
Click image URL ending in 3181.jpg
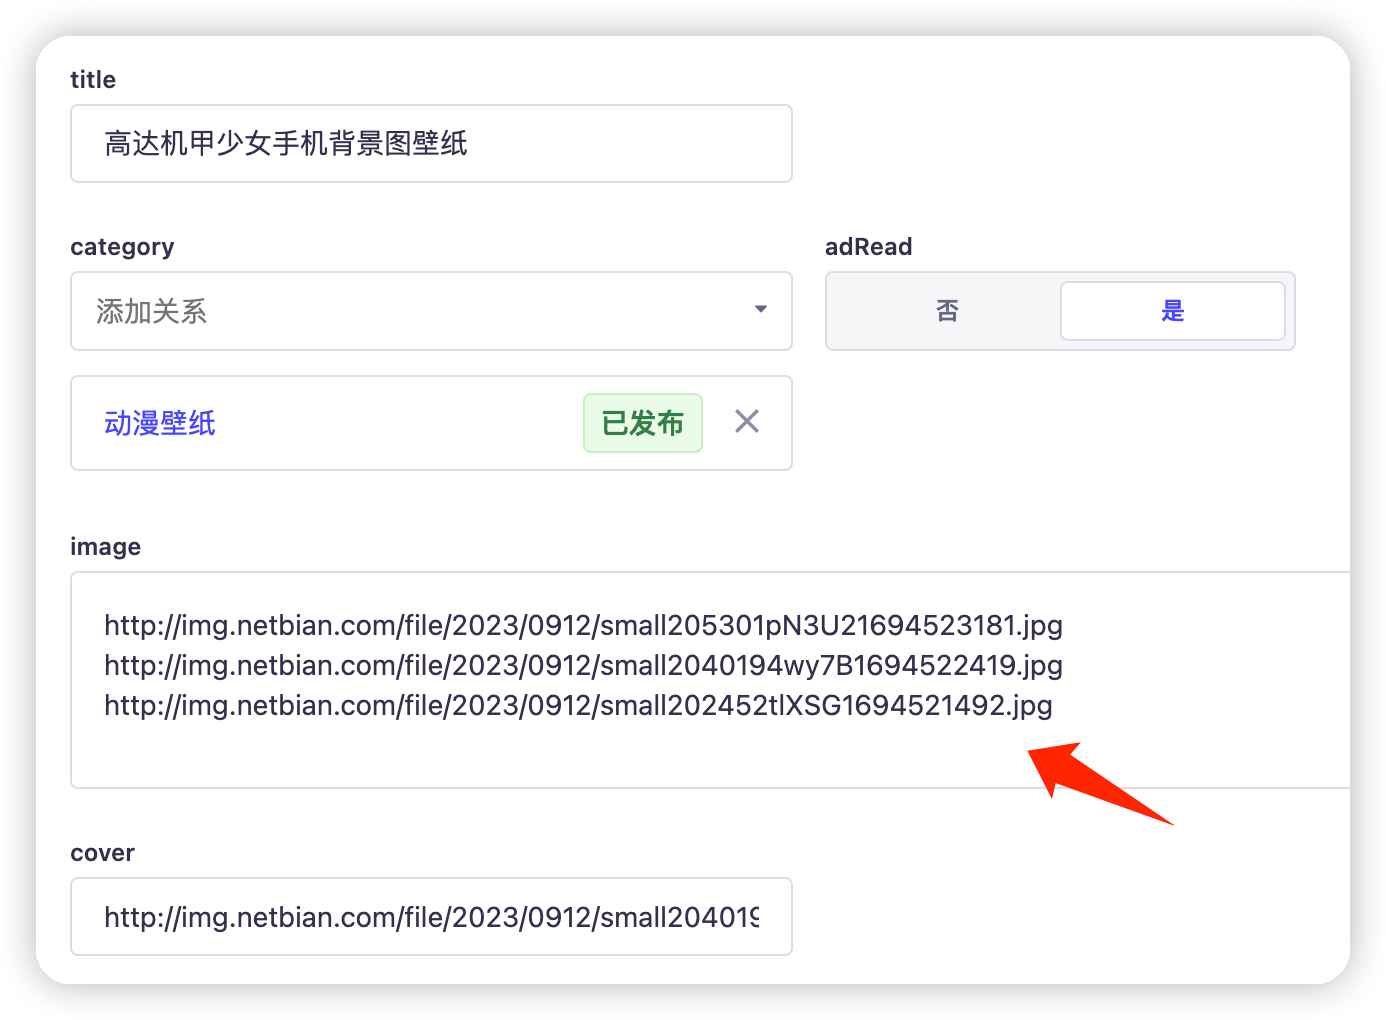[583, 626]
